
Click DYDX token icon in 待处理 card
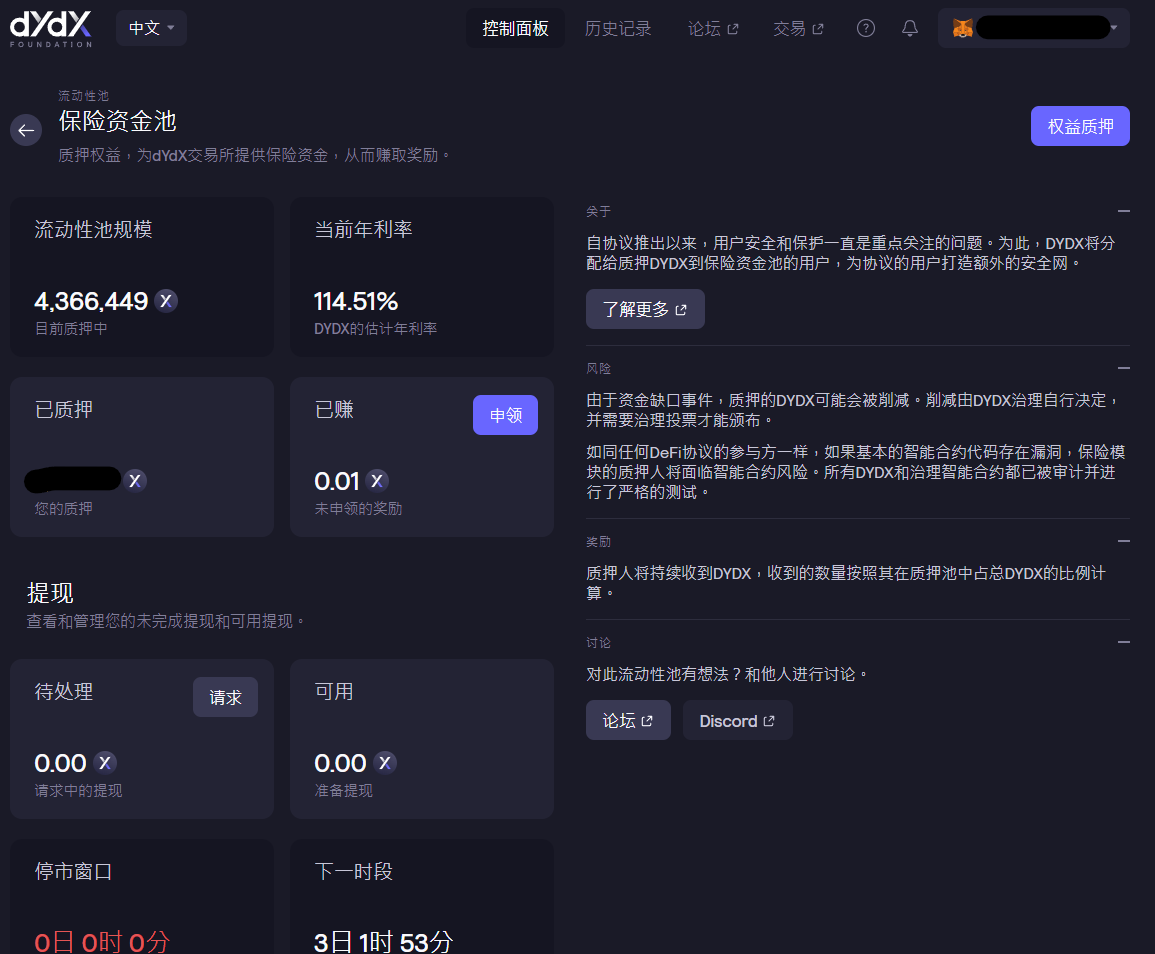click(105, 762)
